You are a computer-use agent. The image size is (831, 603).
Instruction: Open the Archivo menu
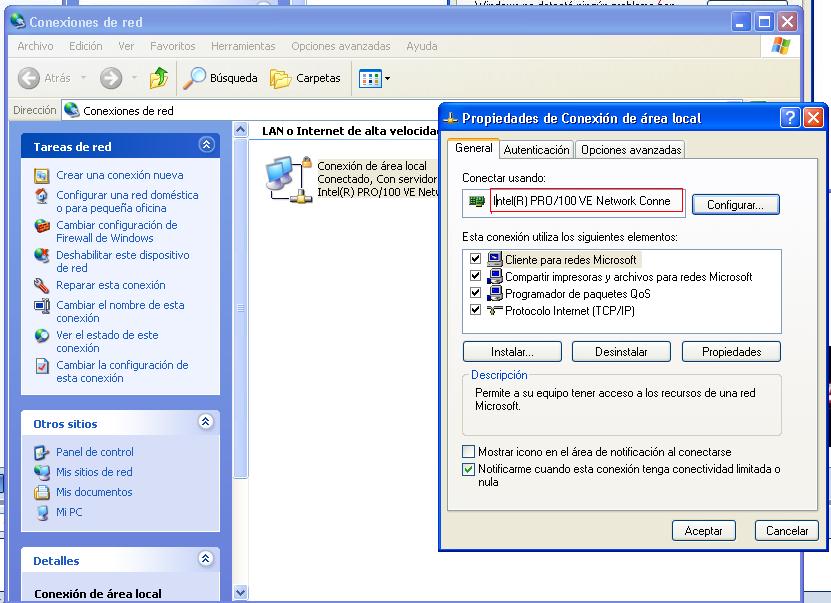click(35, 46)
